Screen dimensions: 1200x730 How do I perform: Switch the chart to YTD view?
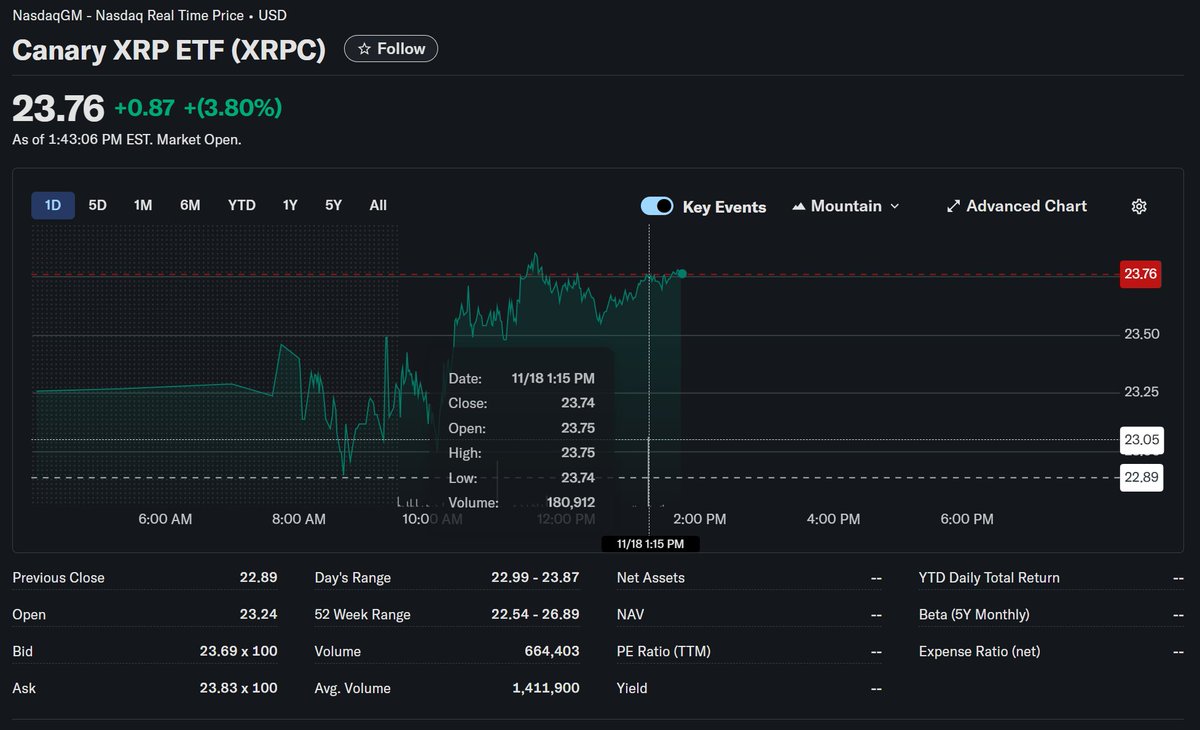(x=241, y=204)
